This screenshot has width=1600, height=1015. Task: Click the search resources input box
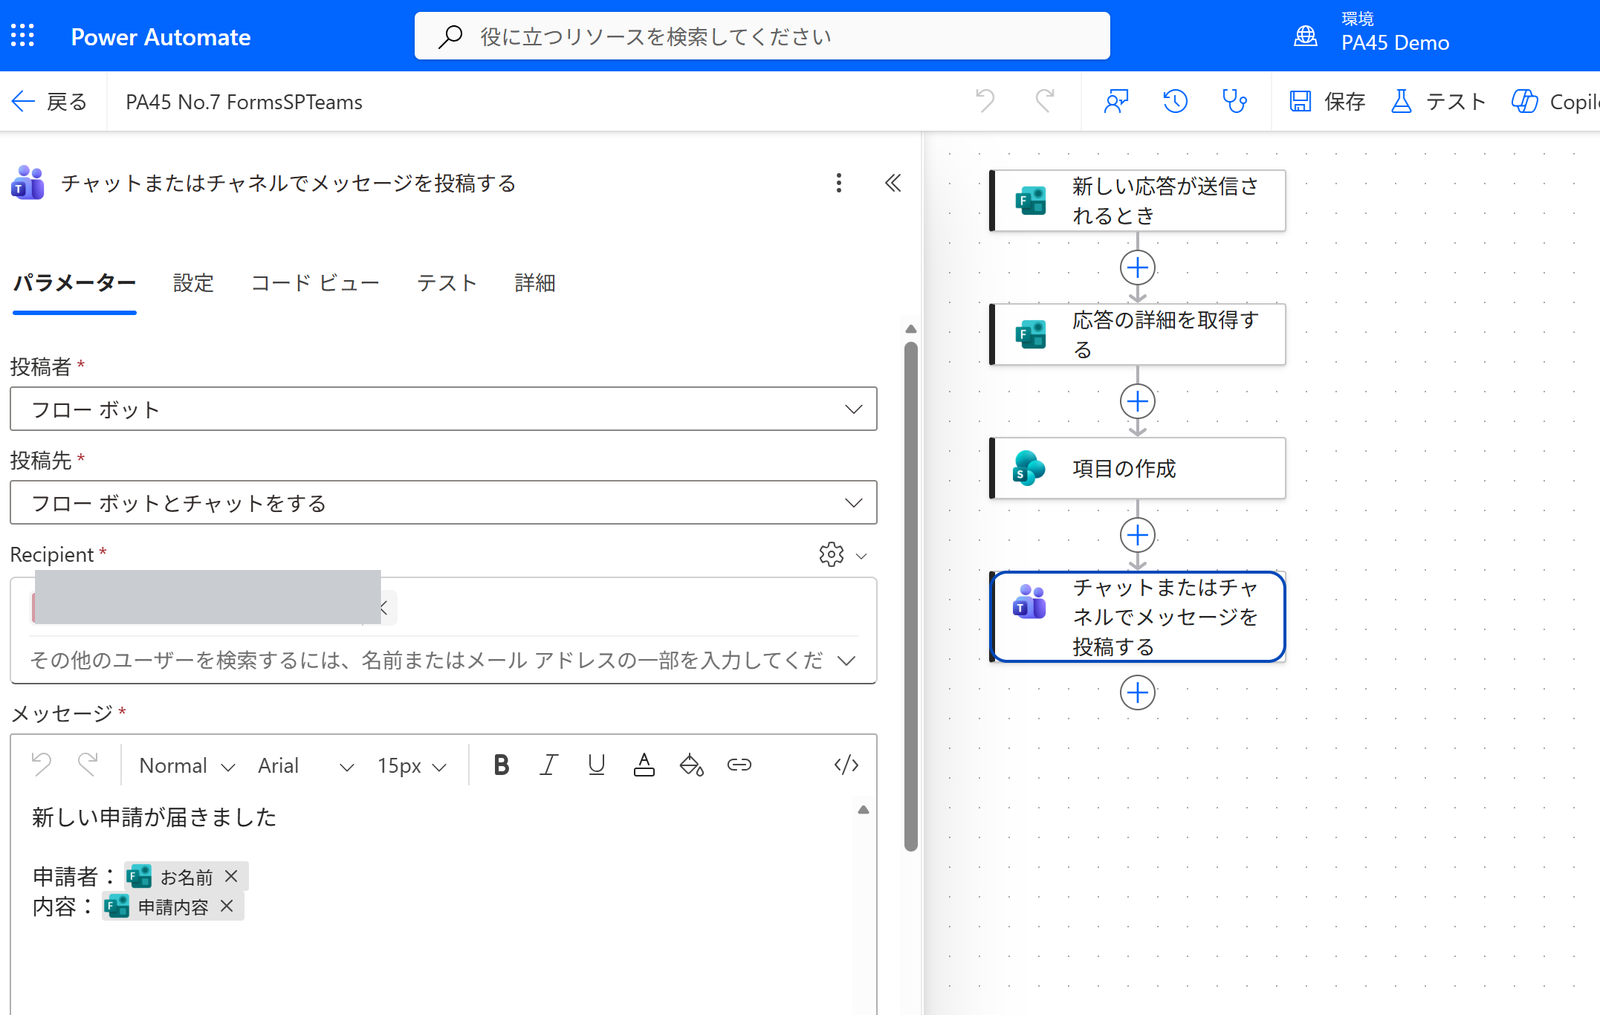762,36
